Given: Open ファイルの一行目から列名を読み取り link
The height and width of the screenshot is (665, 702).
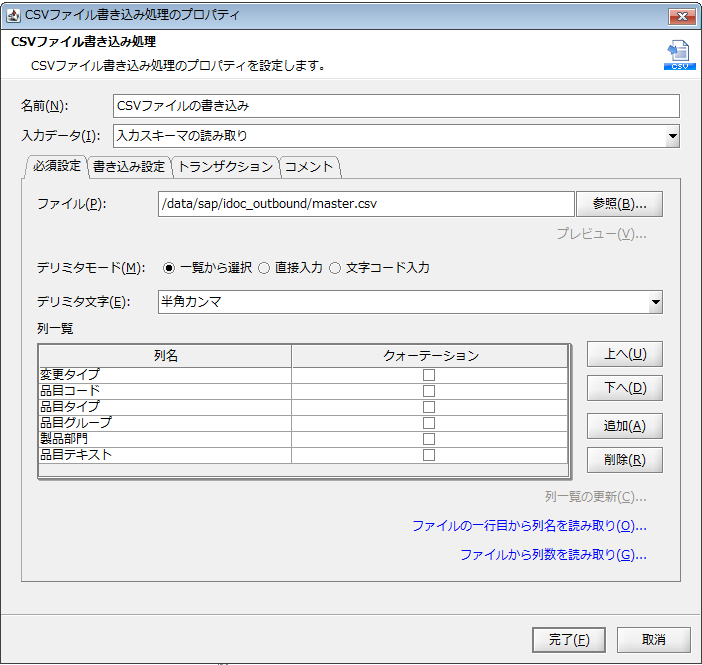Looking at the screenshot, I should [x=529, y=526].
